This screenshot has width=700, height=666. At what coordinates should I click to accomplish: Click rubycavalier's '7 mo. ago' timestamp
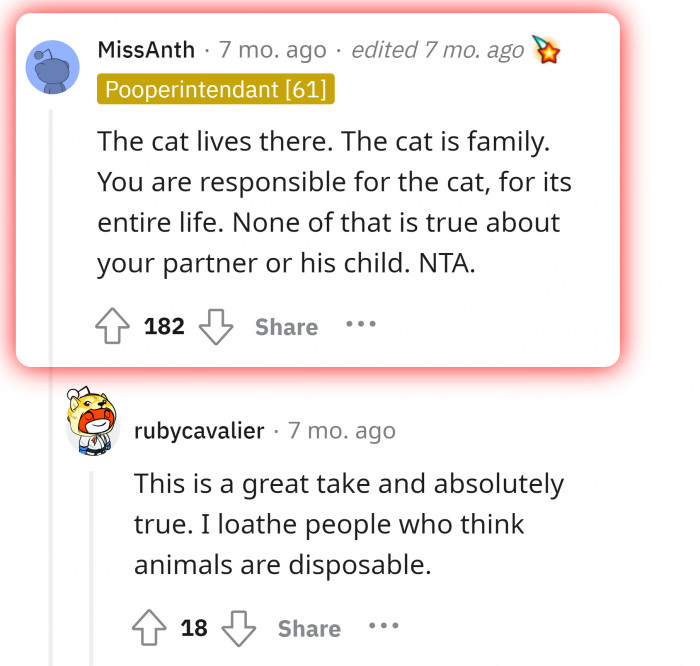[x=342, y=431]
